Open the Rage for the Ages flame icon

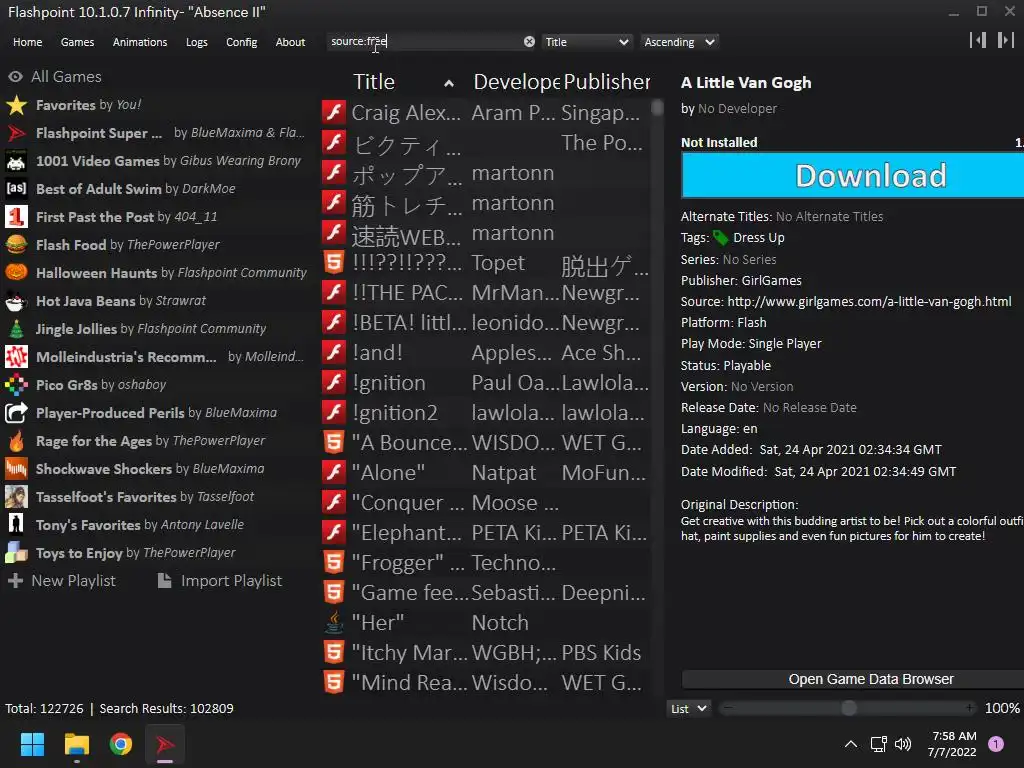[x=16, y=441]
